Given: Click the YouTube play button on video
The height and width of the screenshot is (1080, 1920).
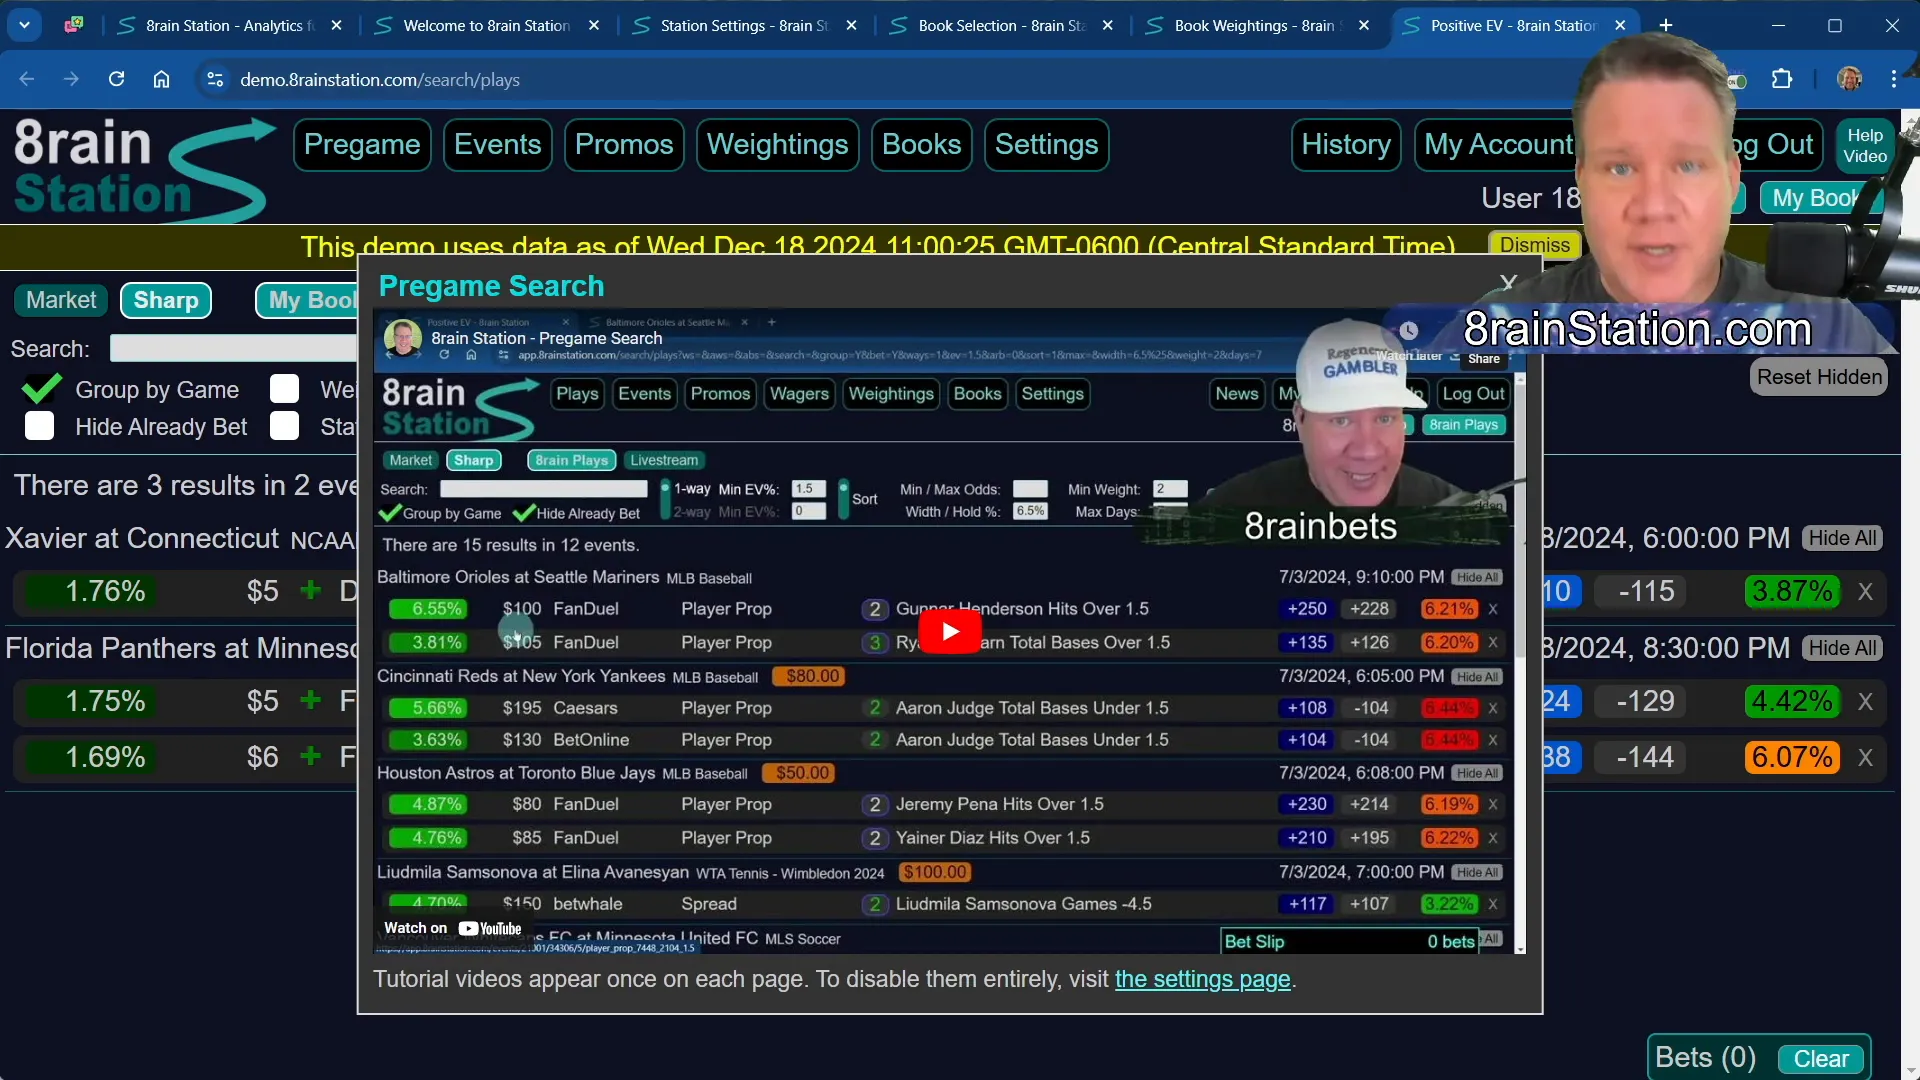Looking at the screenshot, I should tap(949, 631).
